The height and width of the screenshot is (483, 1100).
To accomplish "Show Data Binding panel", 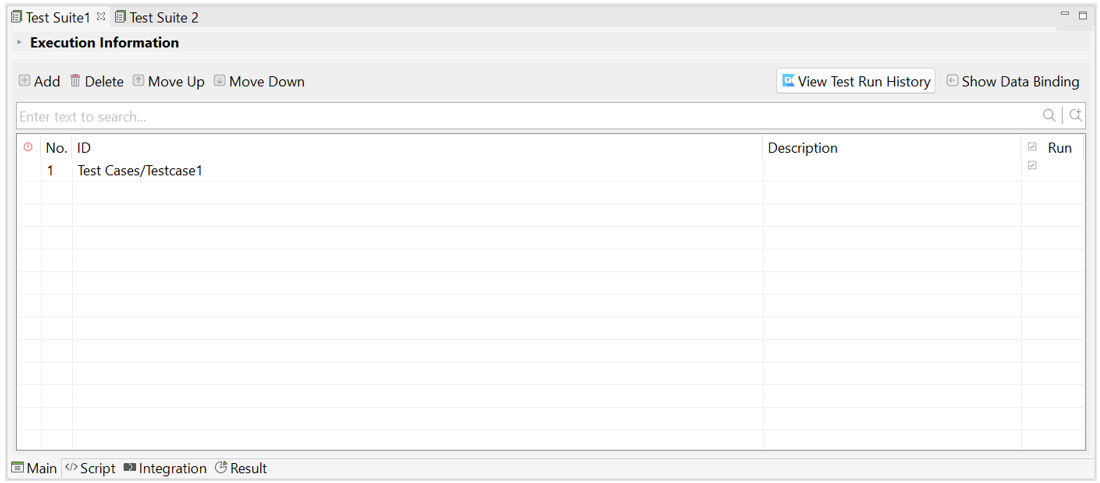I will (x=1012, y=82).
